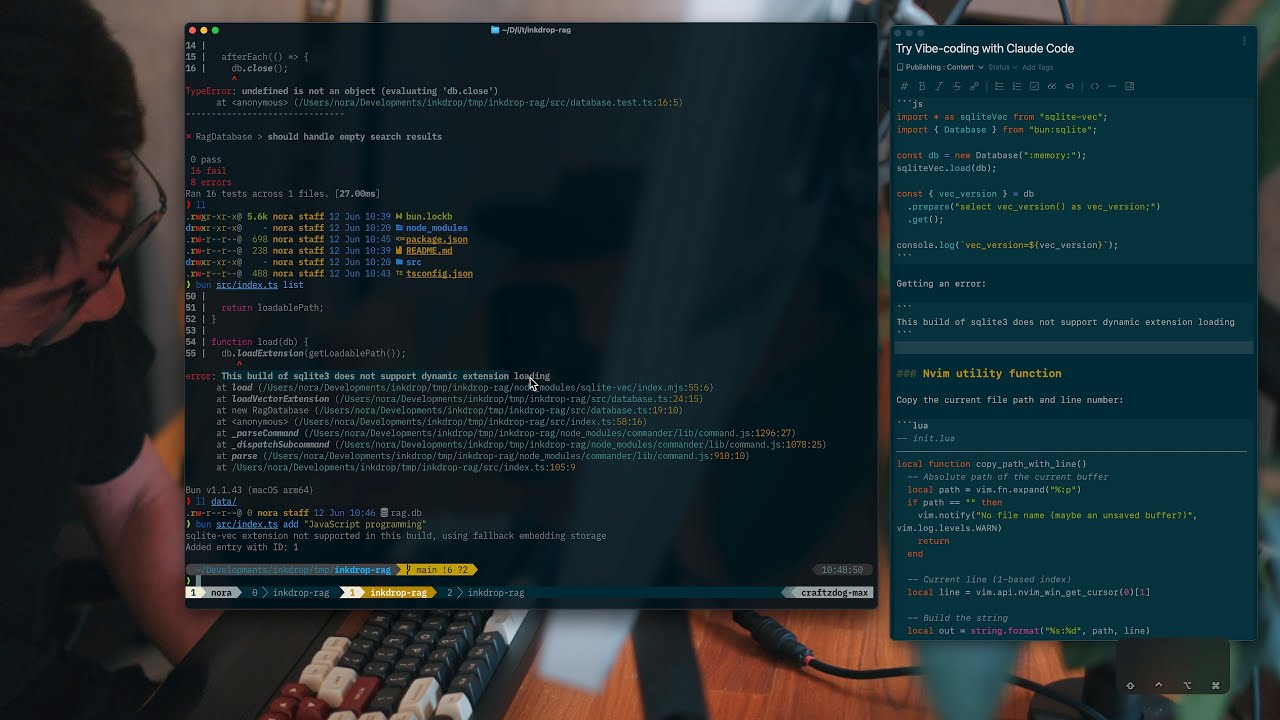Image resolution: width=1280 pixels, height=720 pixels.
Task: Click "Copy the current file path and line number:" text
Action: [1010, 400]
